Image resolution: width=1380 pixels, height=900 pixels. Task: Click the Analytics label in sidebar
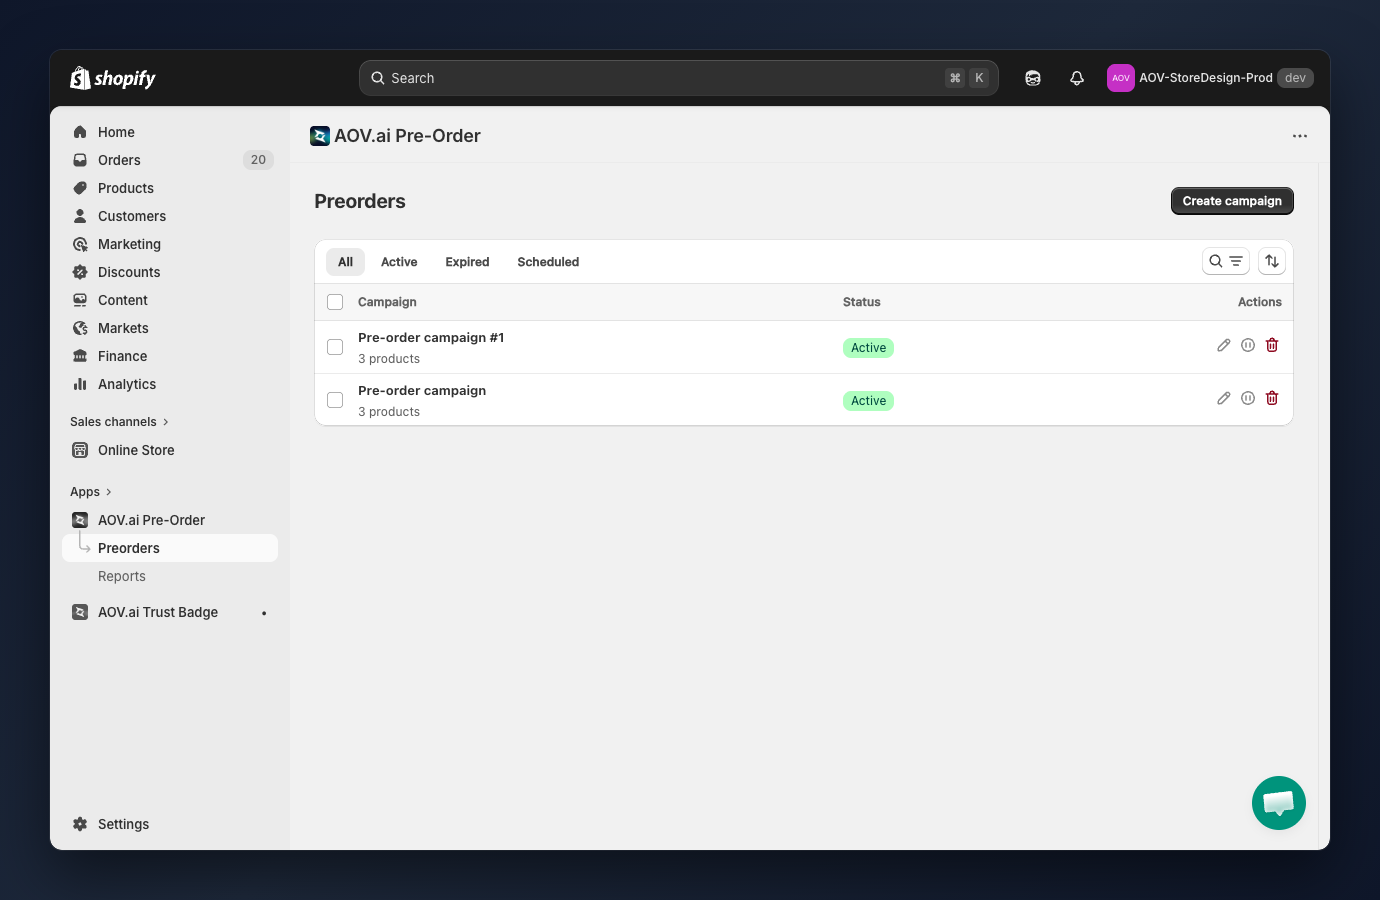[127, 384]
